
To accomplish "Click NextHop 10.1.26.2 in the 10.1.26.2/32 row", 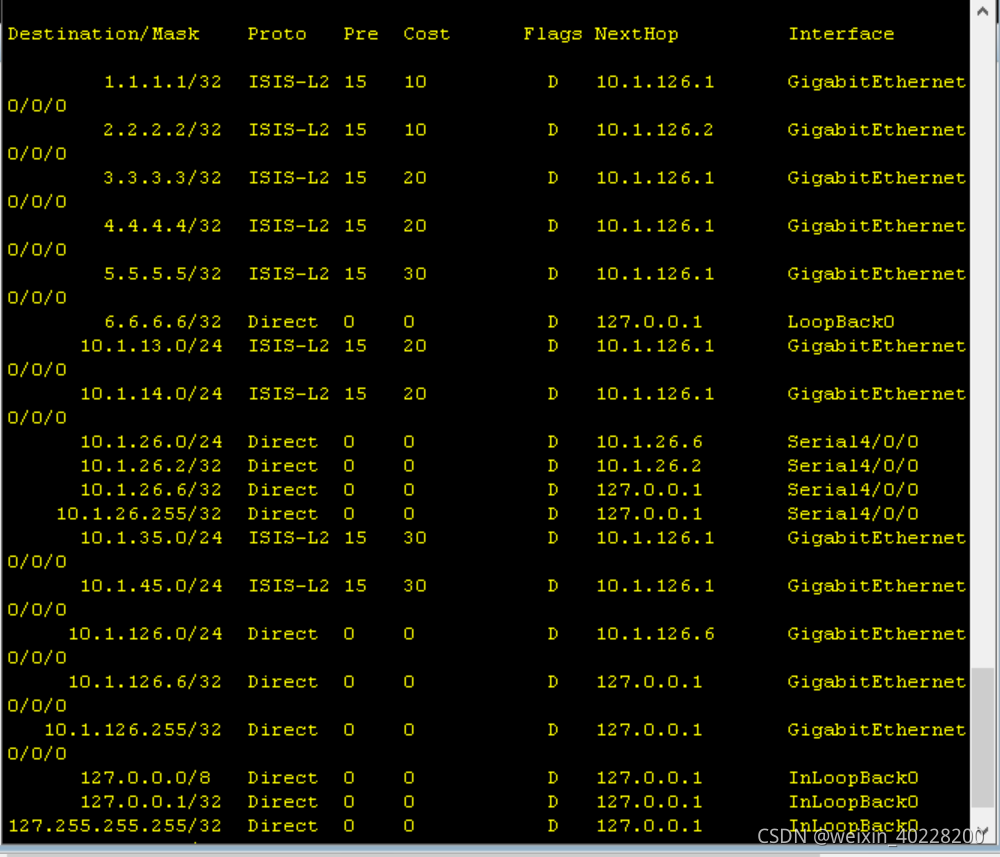I will coord(649,465).
